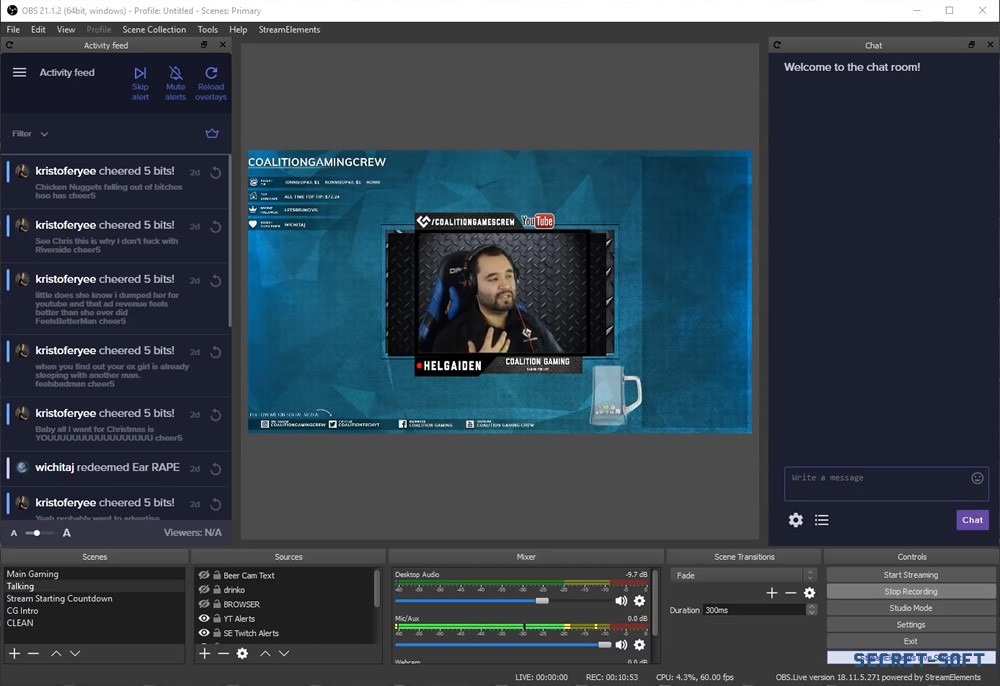Image resolution: width=1000 pixels, height=686 pixels.
Task: Click the crown icon in filter bar
Action: click(x=212, y=134)
